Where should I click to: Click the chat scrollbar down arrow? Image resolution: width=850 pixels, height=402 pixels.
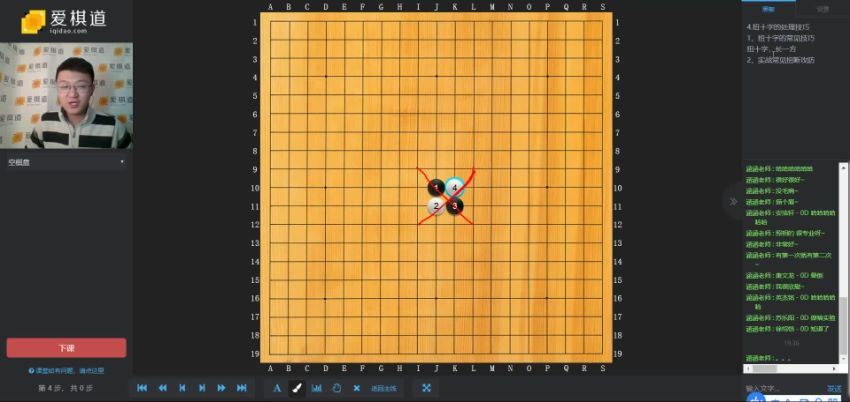(x=843, y=360)
